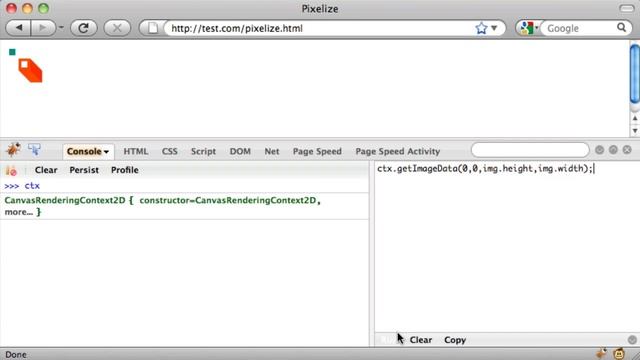Clear the console output log
Image resolution: width=640 pixels, height=360 pixels.
(46, 170)
